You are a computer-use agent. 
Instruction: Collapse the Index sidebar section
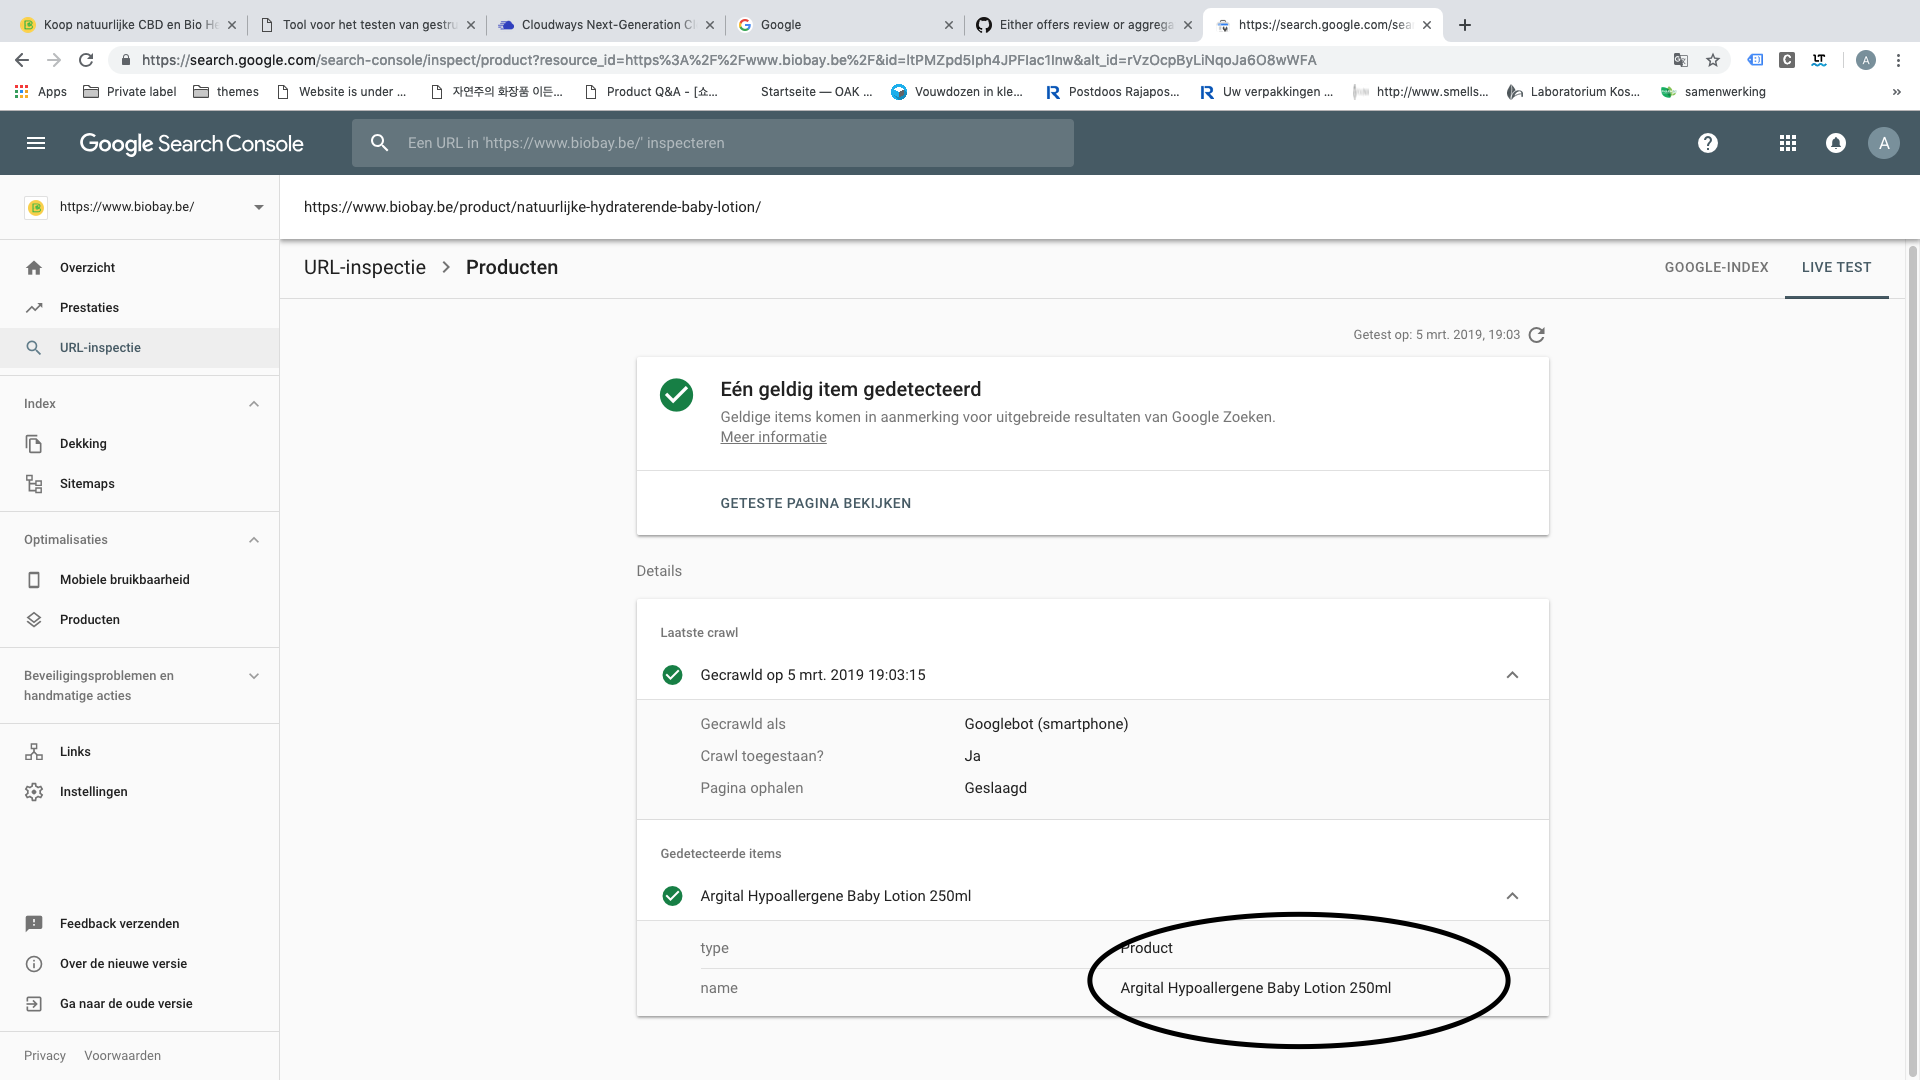click(x=254, y=404)
